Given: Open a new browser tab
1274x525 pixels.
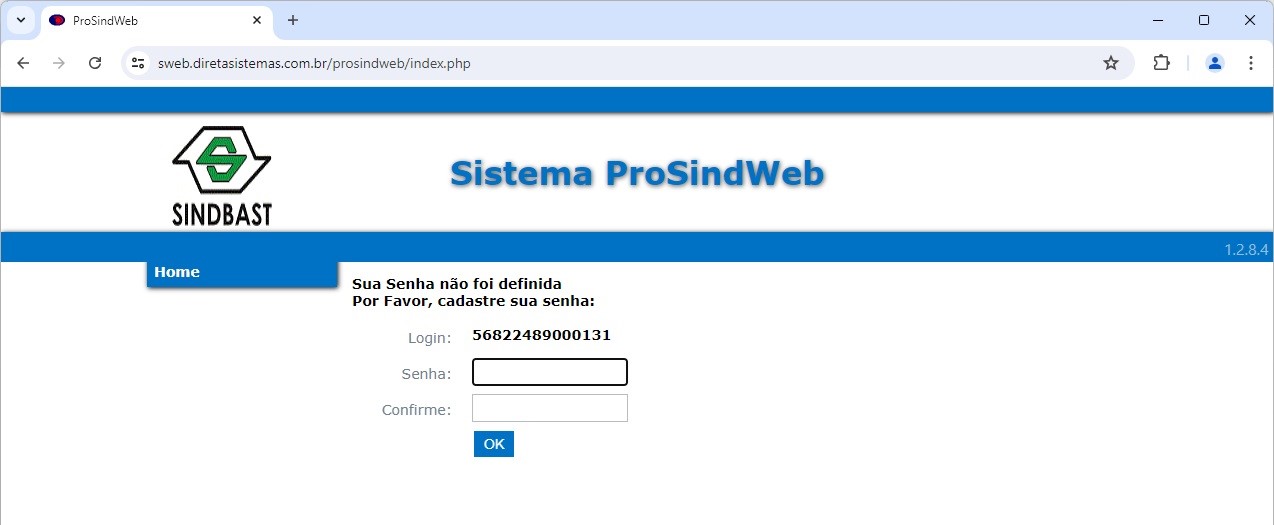Looking at the screenshot, I should point(293,20).
